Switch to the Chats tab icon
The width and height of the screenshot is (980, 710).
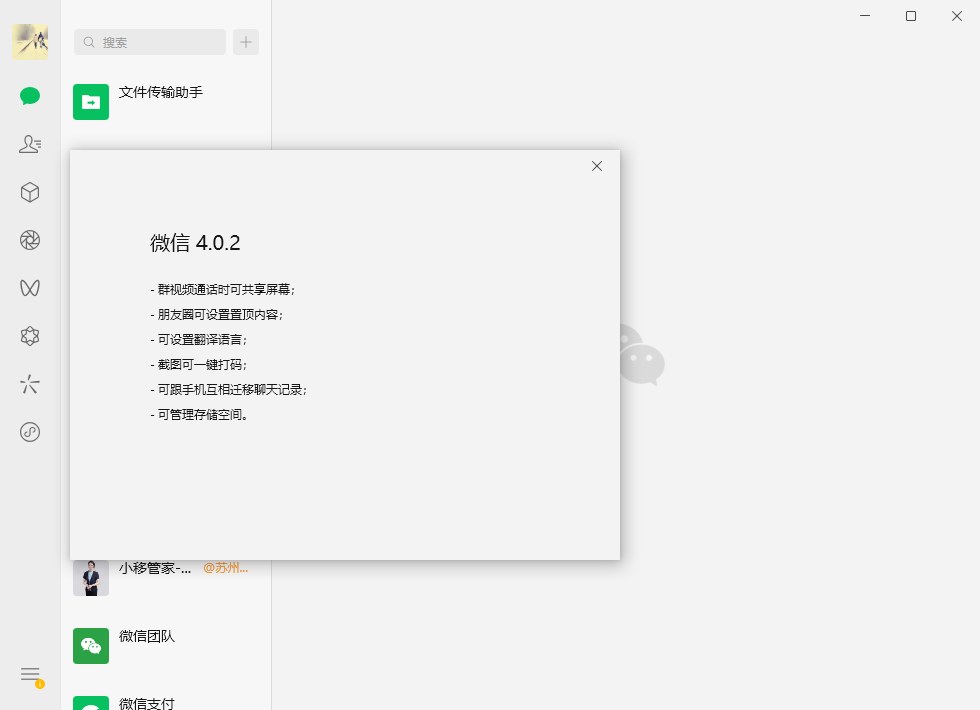pyautogui.click(x=30, y=96)
